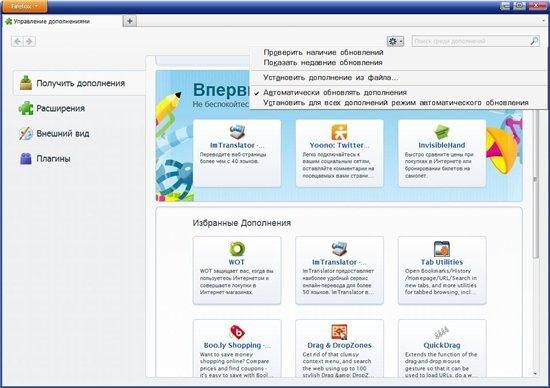Open ImTranslator title link in banner
550x388 pixels.
click(x=237, y=145)
